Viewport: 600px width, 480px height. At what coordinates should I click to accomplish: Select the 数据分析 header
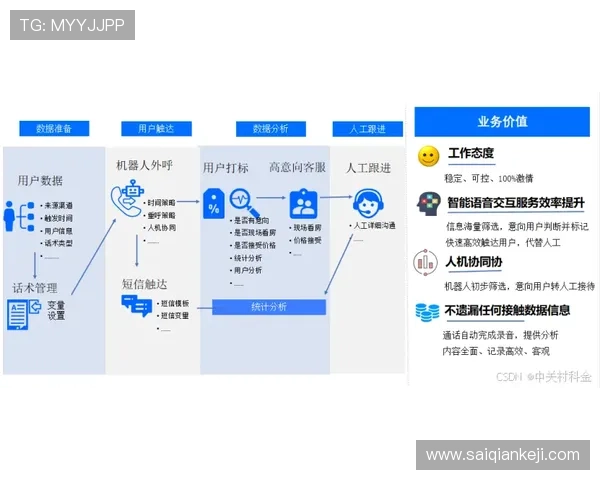[271, 129]
